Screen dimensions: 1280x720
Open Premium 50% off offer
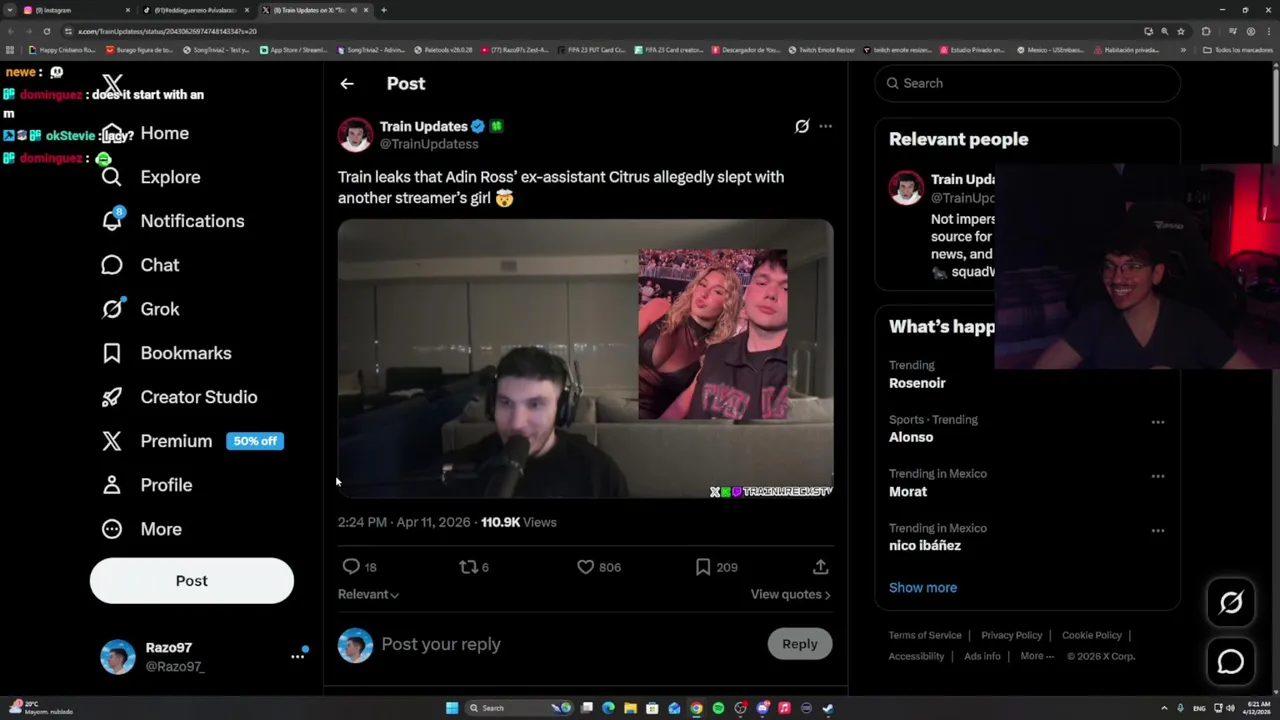pos(192,441)
